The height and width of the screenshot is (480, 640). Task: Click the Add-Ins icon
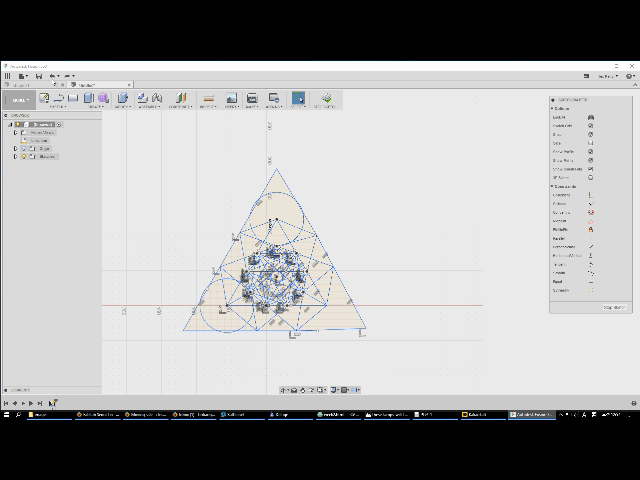coord(273,98)
